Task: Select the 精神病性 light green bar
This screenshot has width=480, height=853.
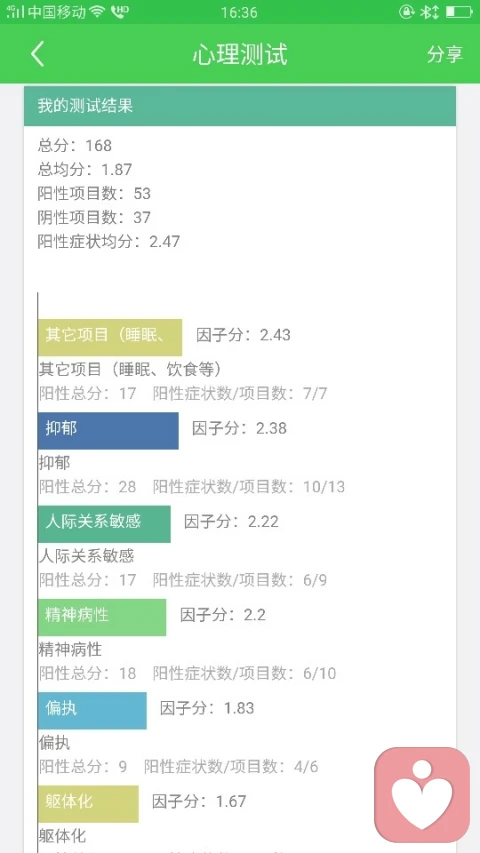Action: point(102,617)
